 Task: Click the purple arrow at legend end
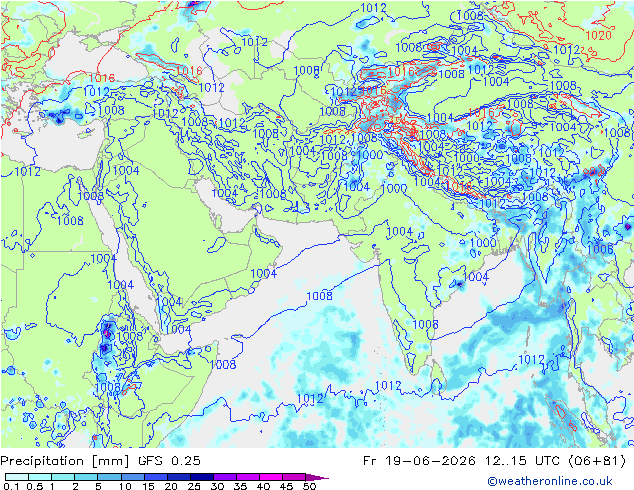point(317,477)
